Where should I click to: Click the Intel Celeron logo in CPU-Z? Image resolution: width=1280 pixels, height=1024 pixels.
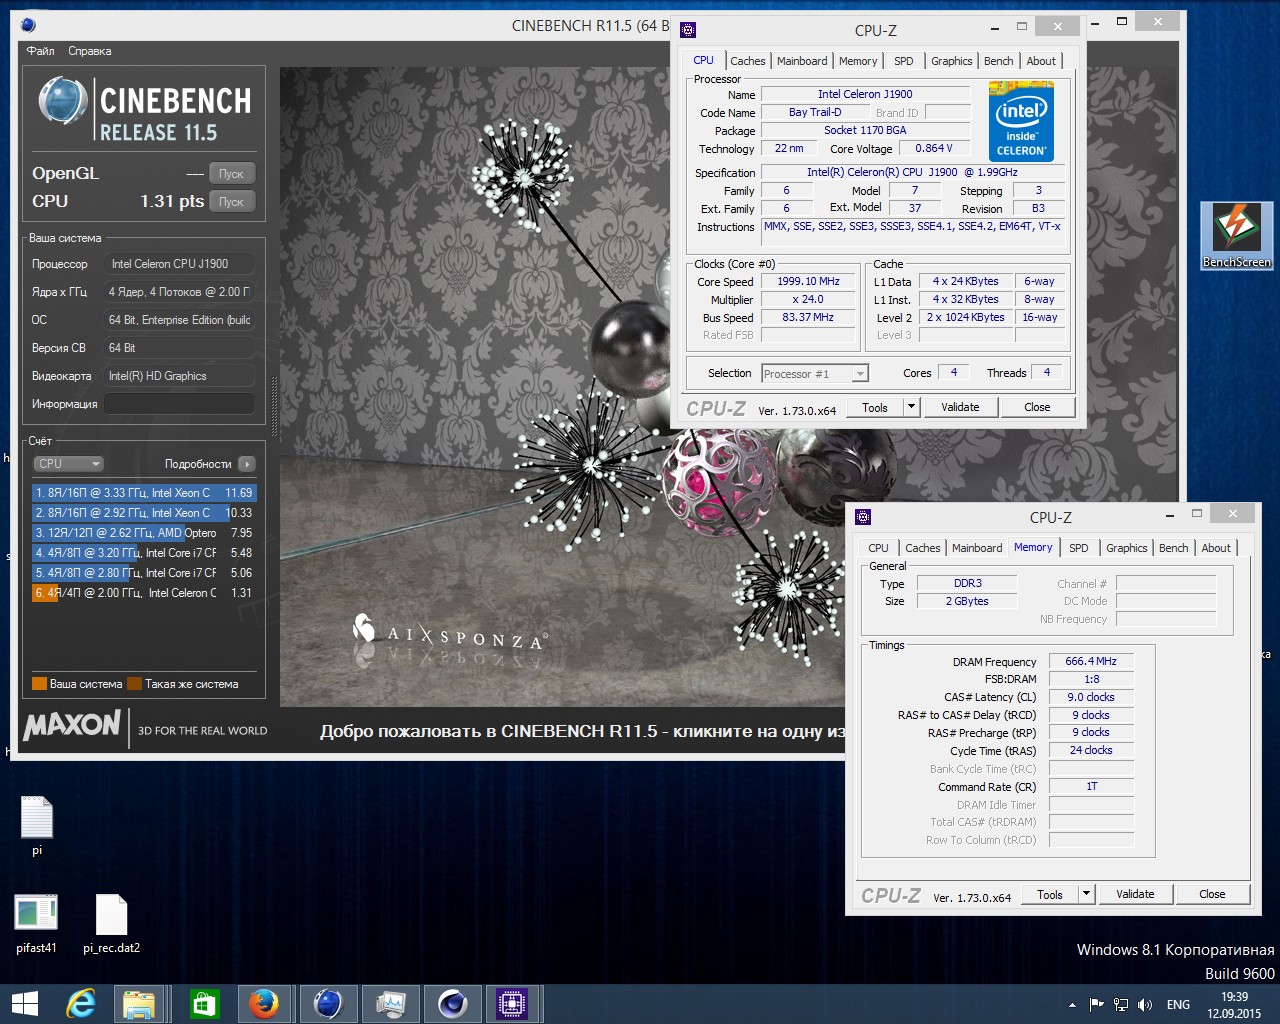pos(1021,121)
